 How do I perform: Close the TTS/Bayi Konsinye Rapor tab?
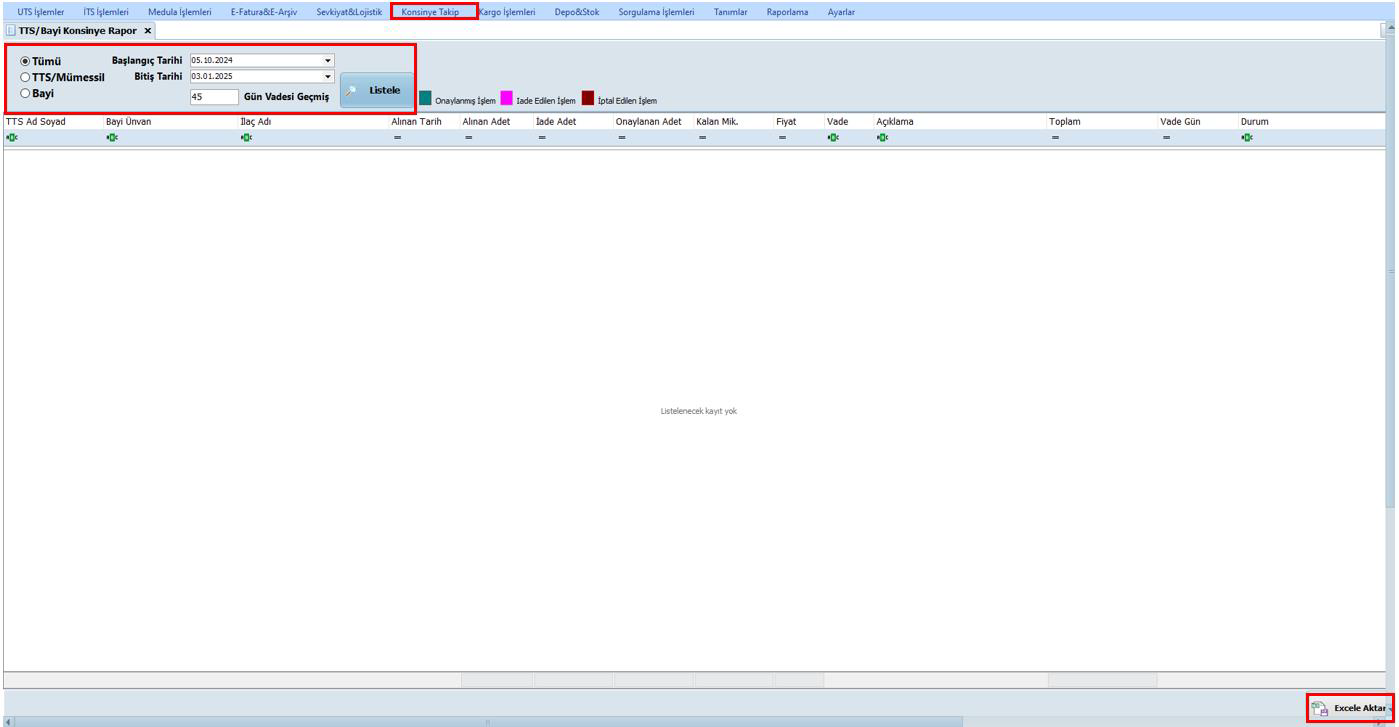click(148, 31)
